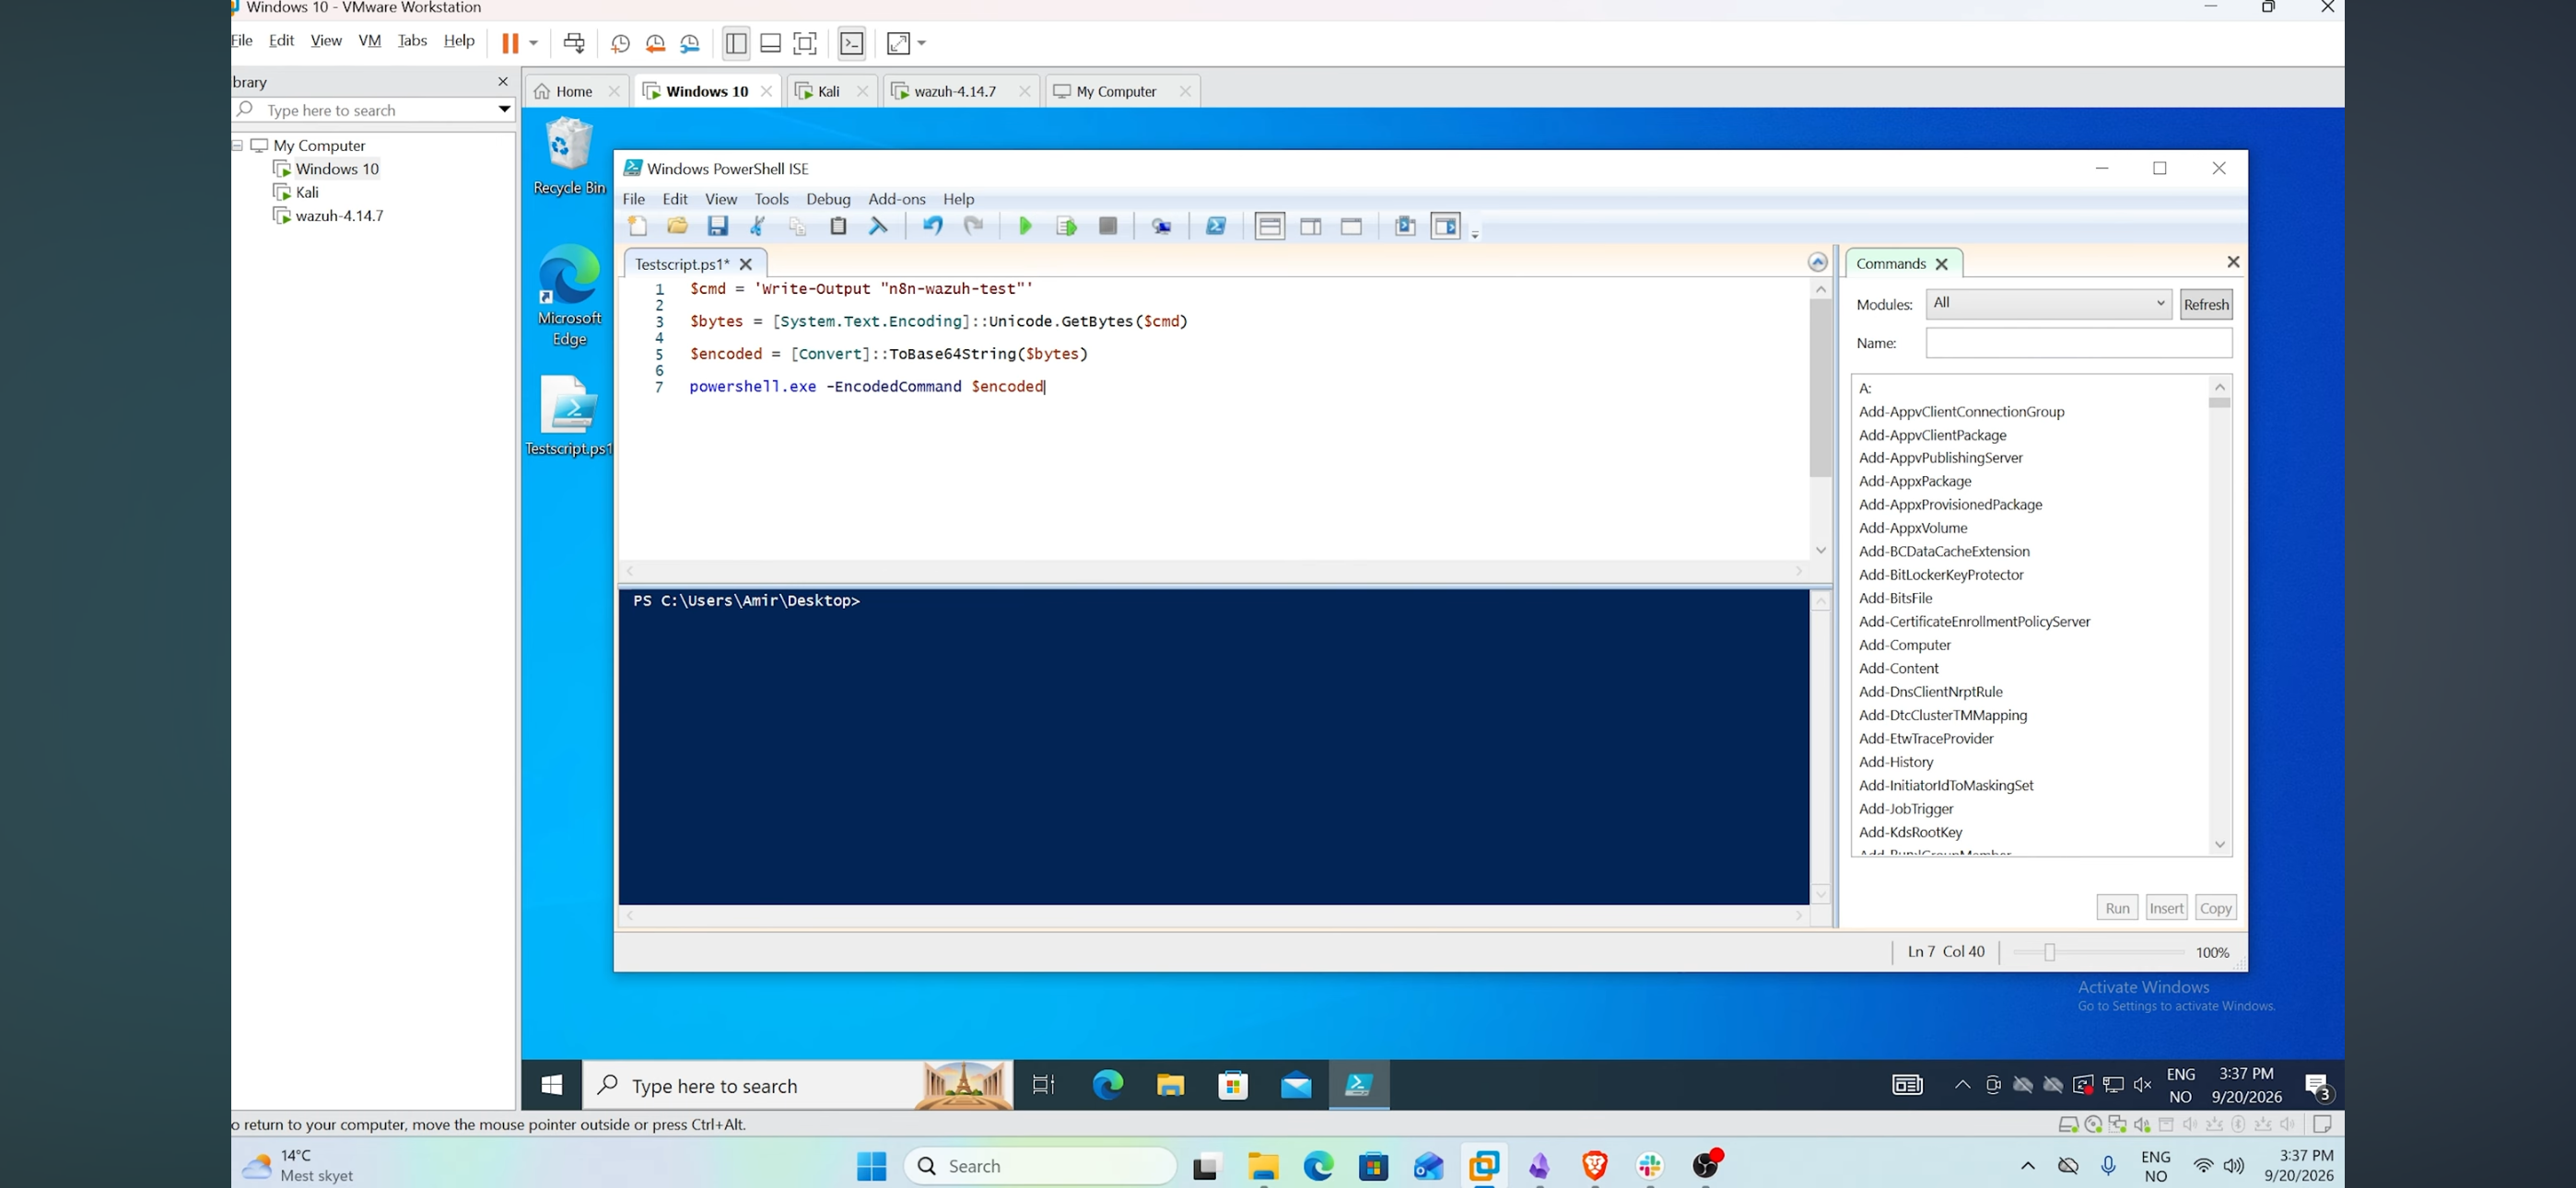Click the Run button in Commands pane
Image resolution: width=2576 pixels, height=1188 pixels.
tap(2117, 908)
